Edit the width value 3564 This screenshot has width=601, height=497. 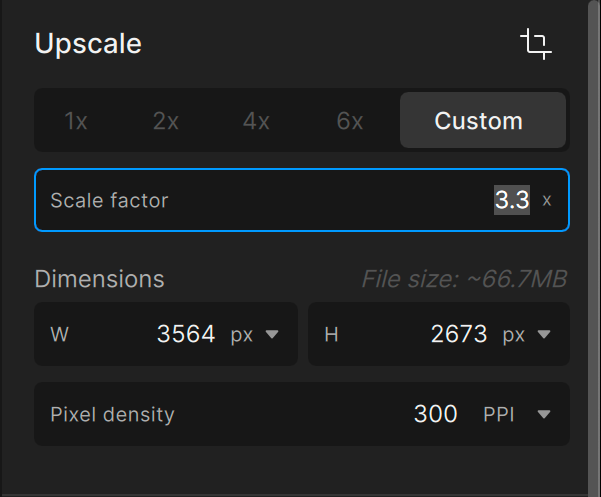(186, 334)
